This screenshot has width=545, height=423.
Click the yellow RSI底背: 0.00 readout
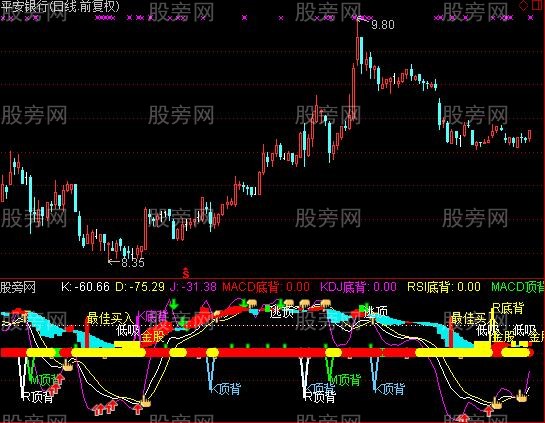pyautogui.click(x=444, y=287)
